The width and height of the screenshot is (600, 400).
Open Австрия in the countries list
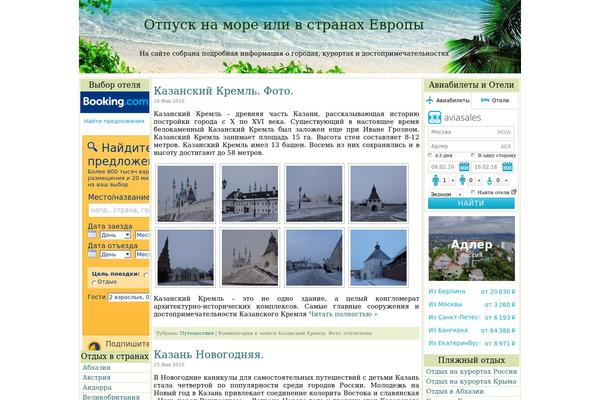[x=96, y=377]
